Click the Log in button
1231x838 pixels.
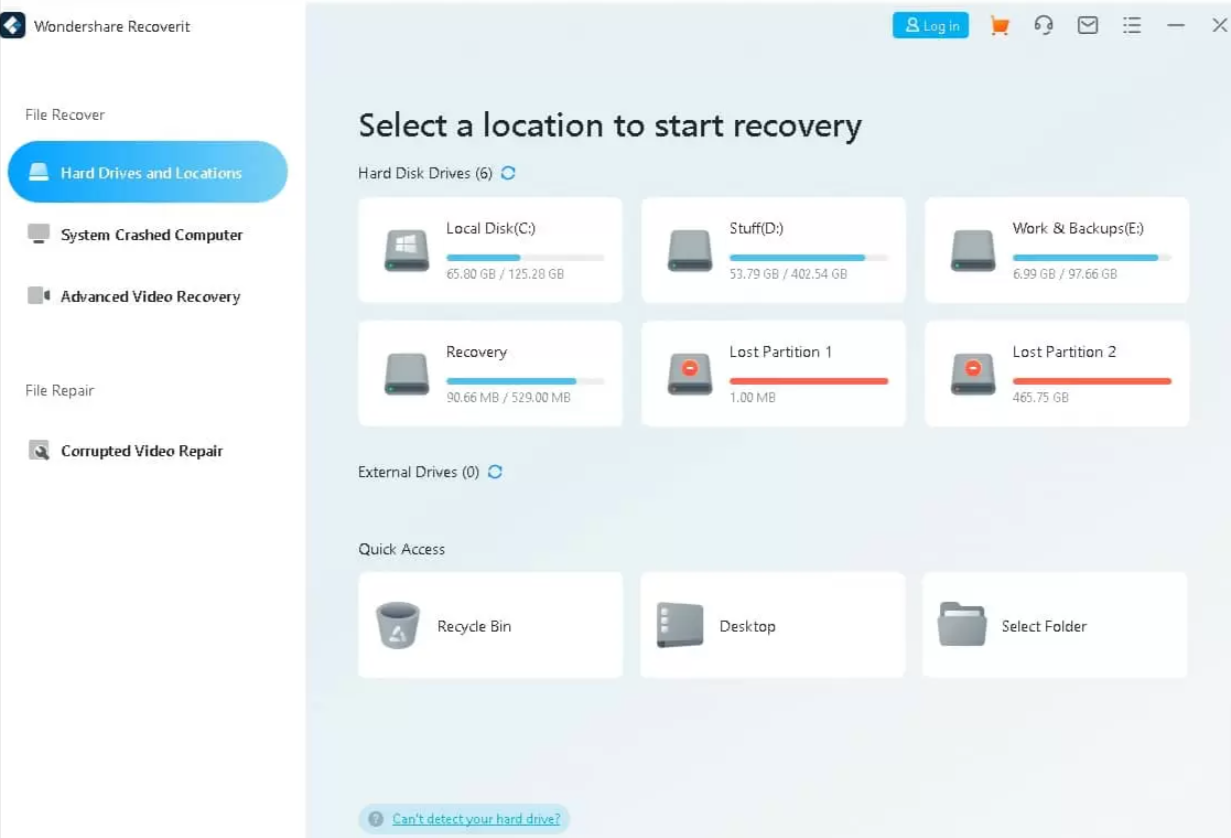point(930,26)
